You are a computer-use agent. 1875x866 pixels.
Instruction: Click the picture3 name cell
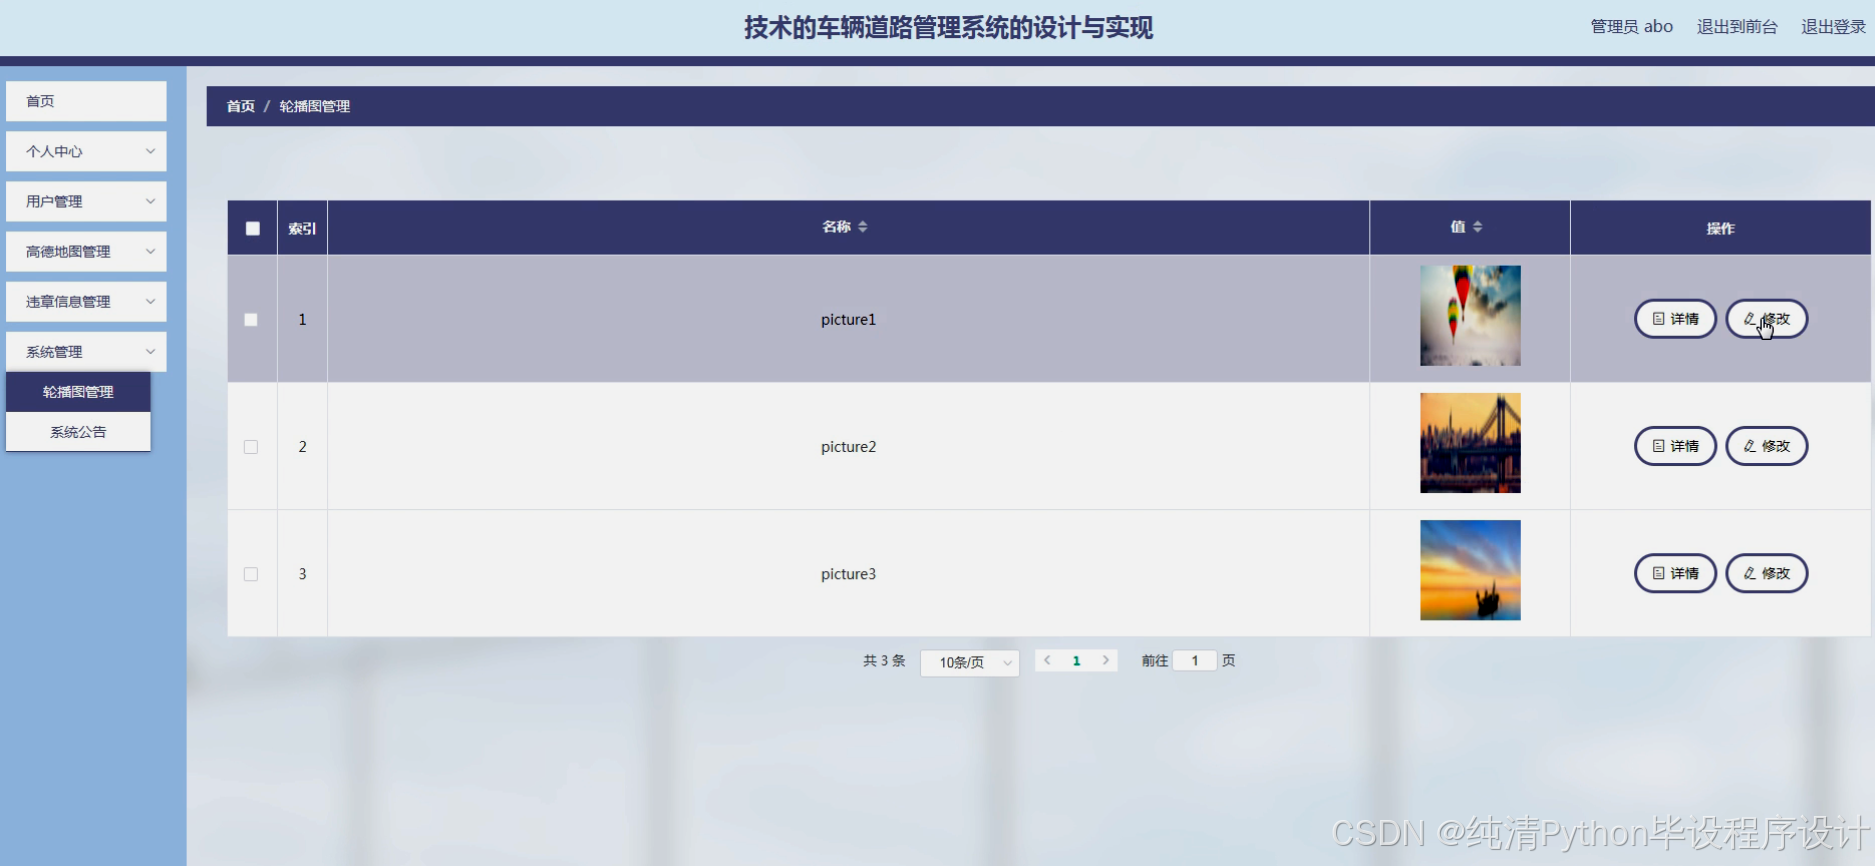tap(848, 574)
